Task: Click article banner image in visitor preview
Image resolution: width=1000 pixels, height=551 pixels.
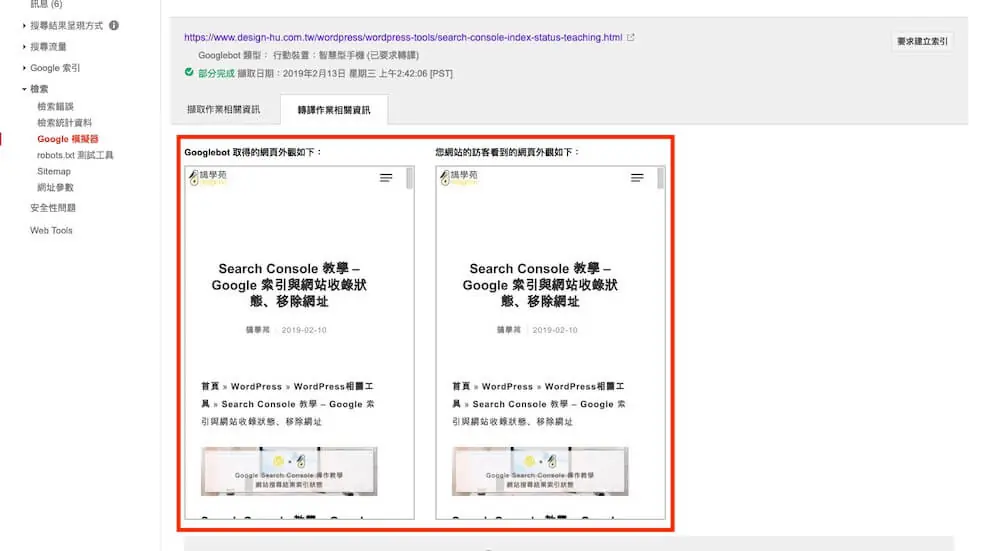Action: coord(540,471)
